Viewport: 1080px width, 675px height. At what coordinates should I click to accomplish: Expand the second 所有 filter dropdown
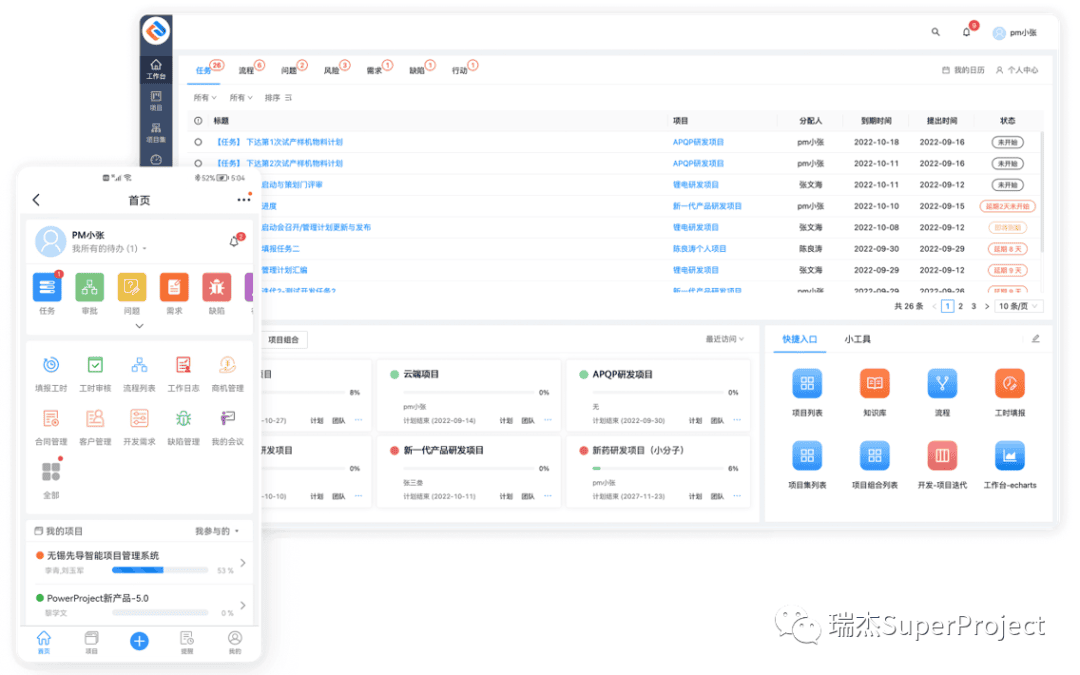[241, 98]
